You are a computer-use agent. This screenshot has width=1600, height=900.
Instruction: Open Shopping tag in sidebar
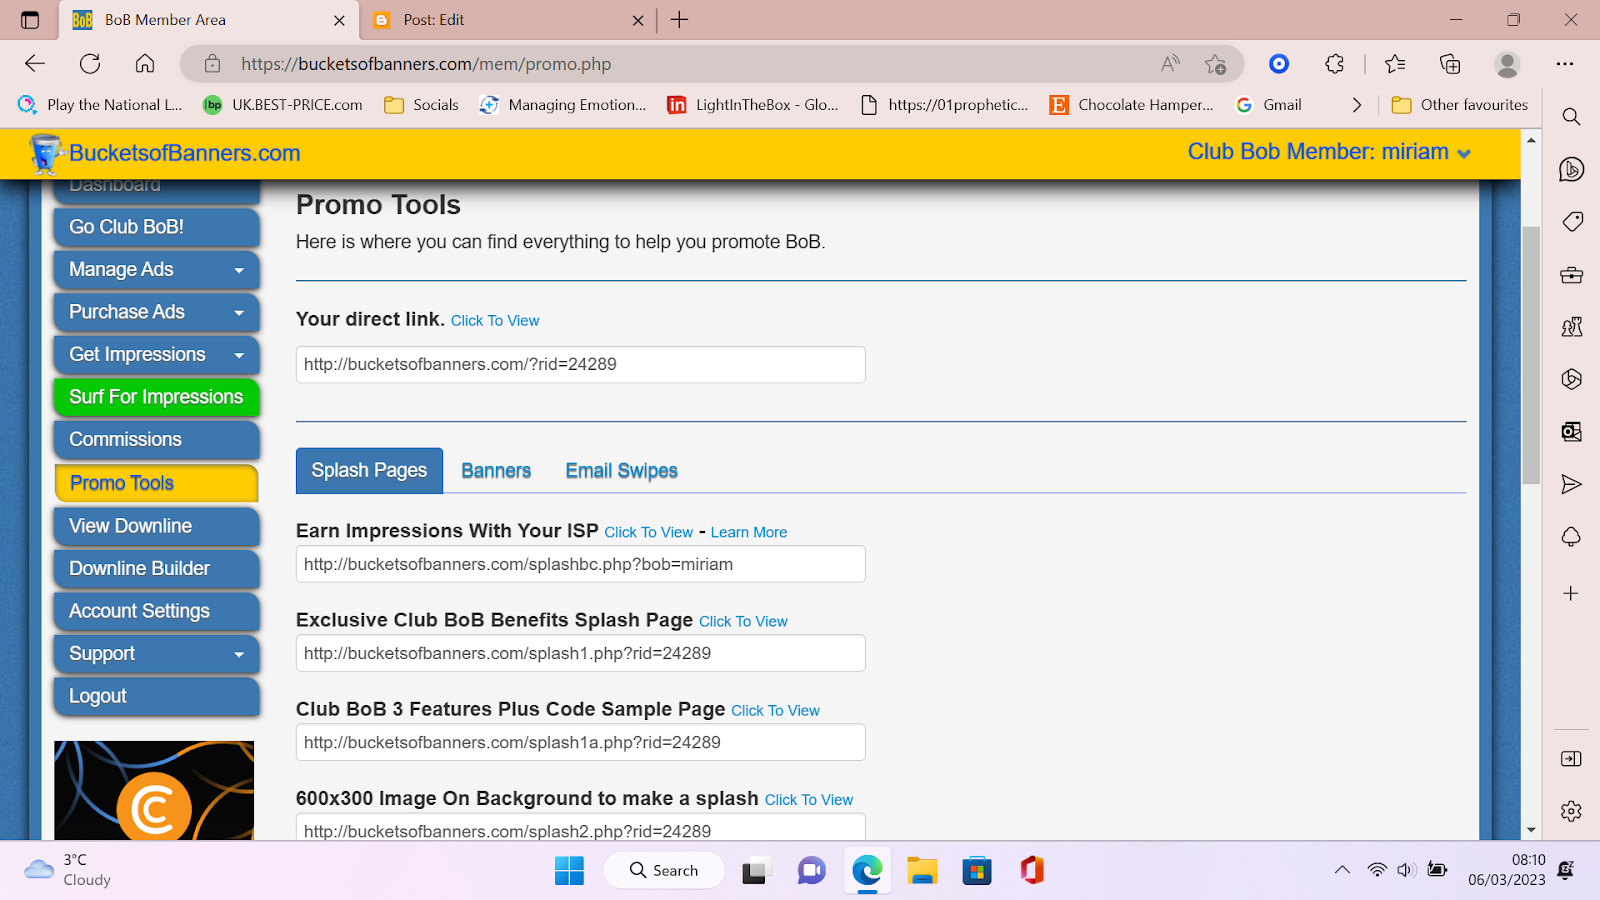[x=1571, y=222]
